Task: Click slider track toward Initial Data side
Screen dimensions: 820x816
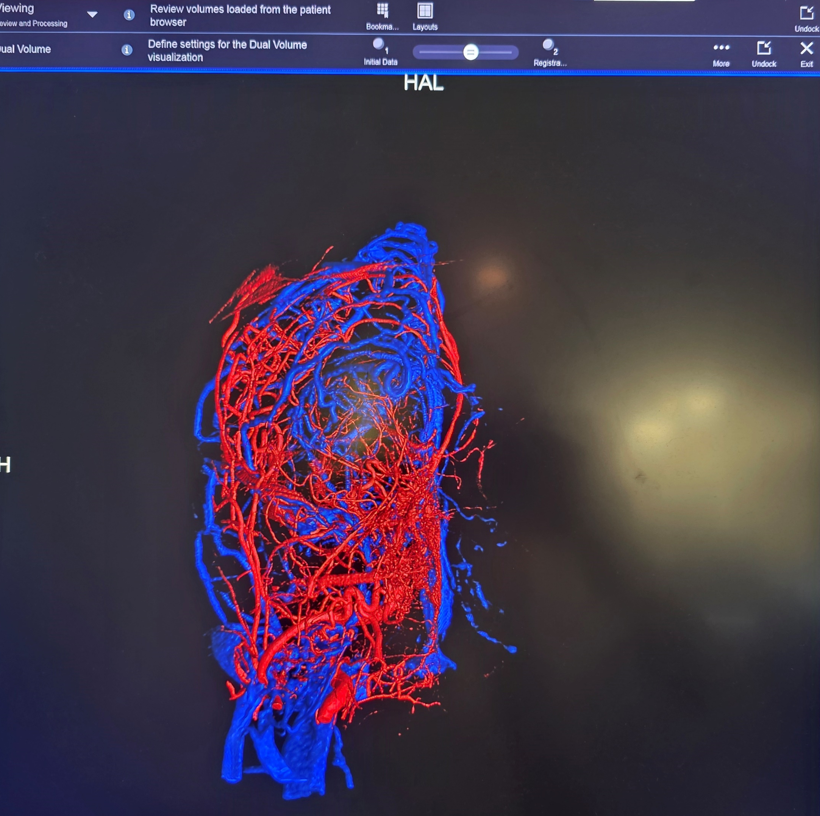Action: click(438, 52)
